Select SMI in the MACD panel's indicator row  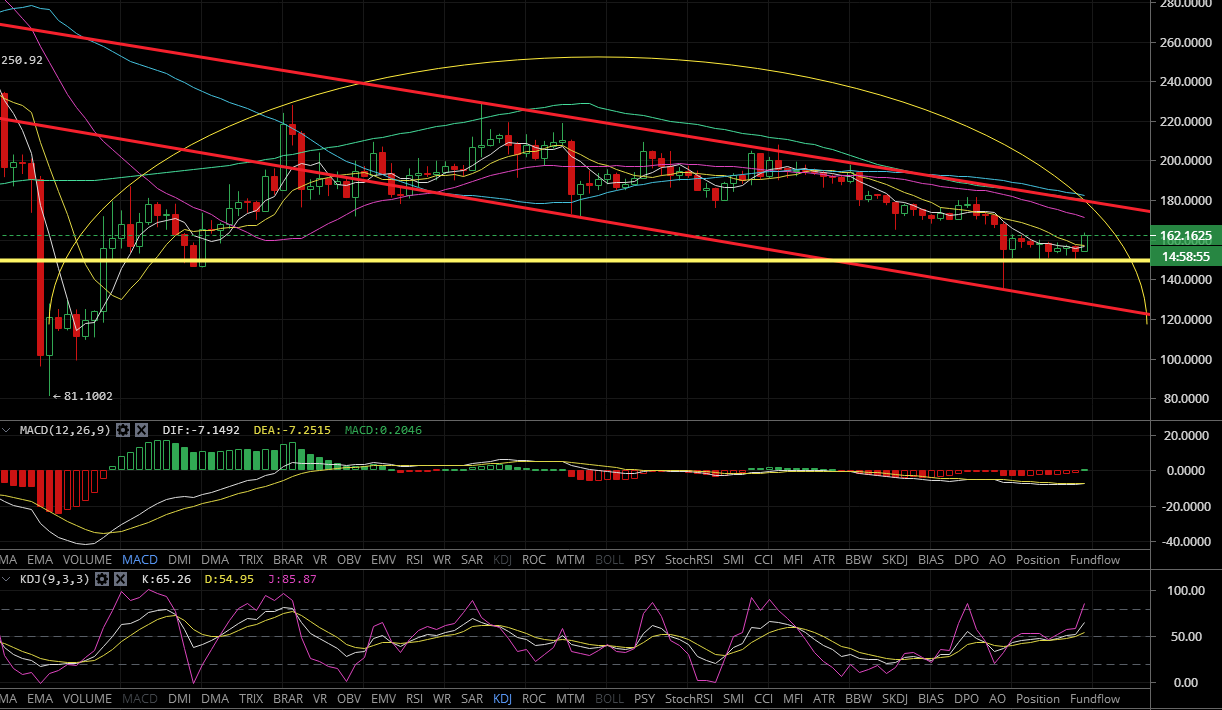pos(733,560)
